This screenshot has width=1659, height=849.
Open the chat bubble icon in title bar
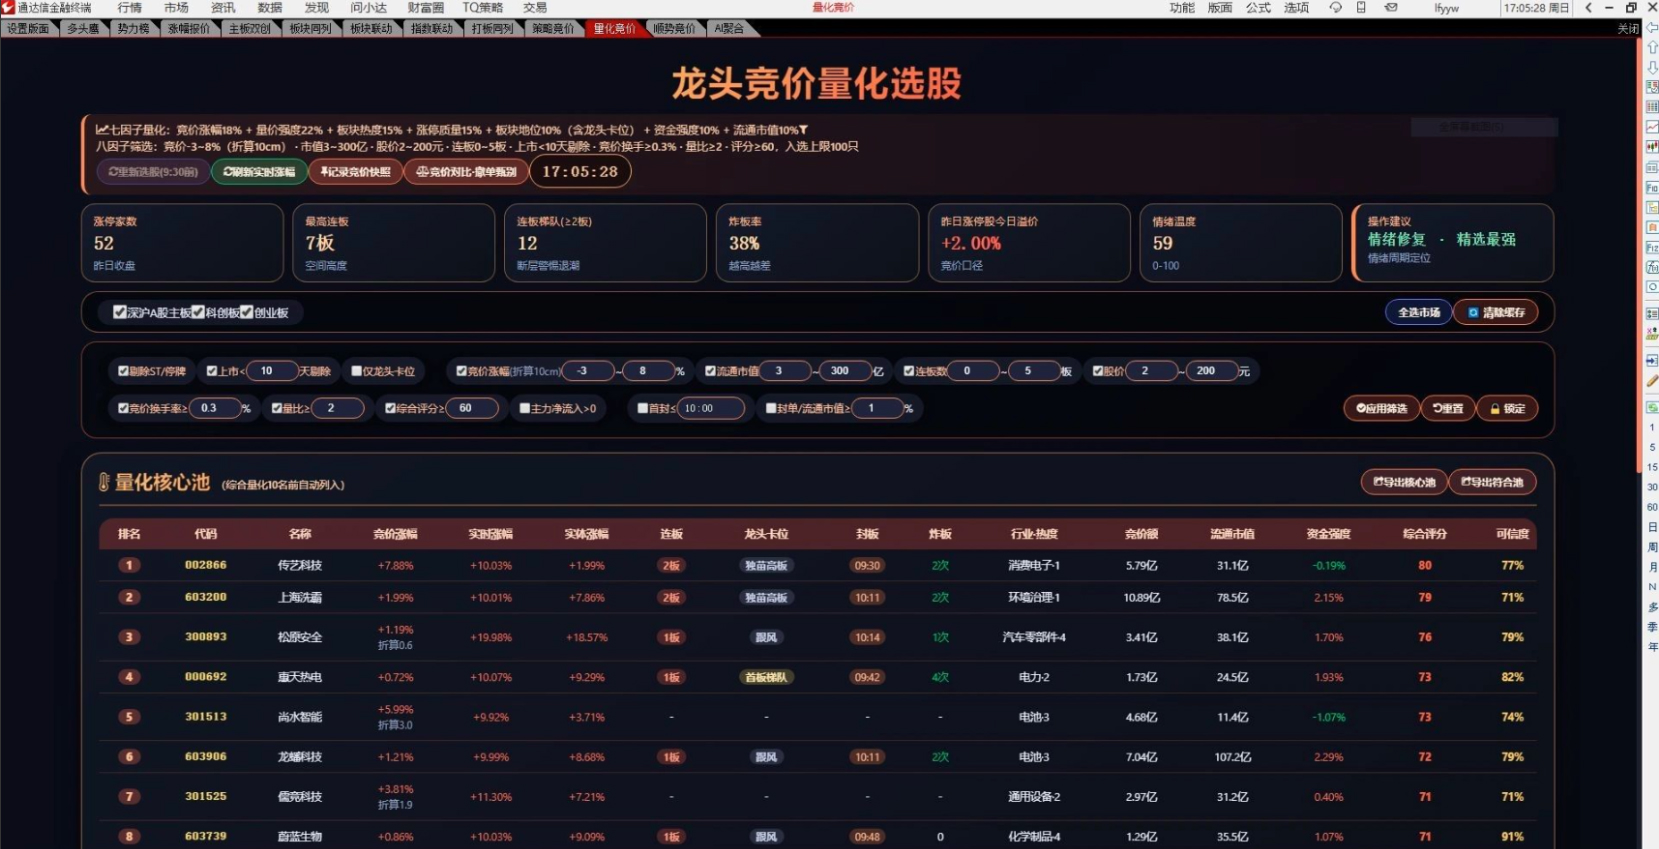tap(1335, 8)
